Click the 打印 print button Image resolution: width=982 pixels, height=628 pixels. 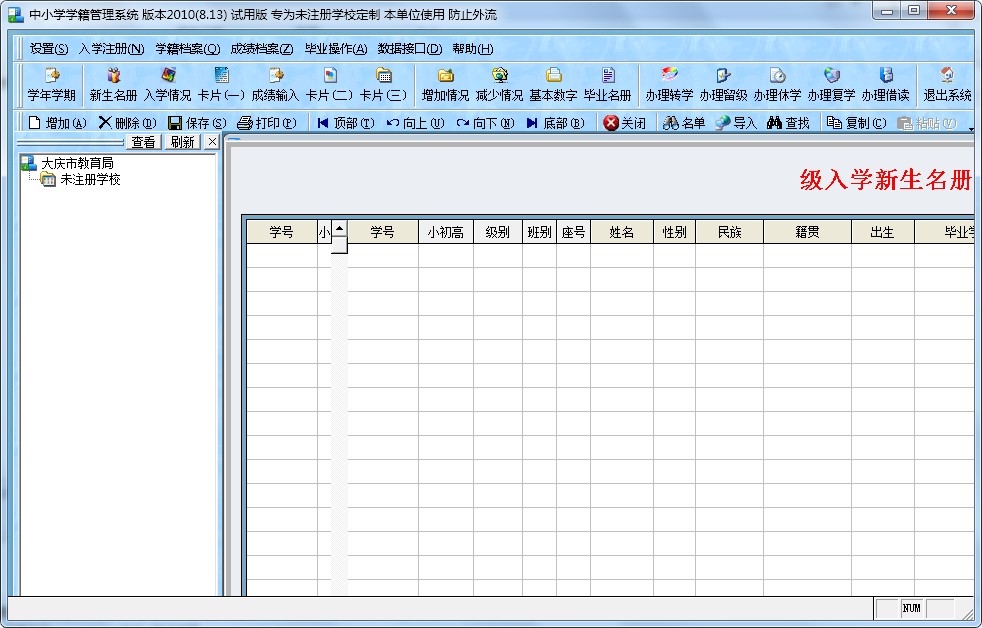(x=267, y=123)
